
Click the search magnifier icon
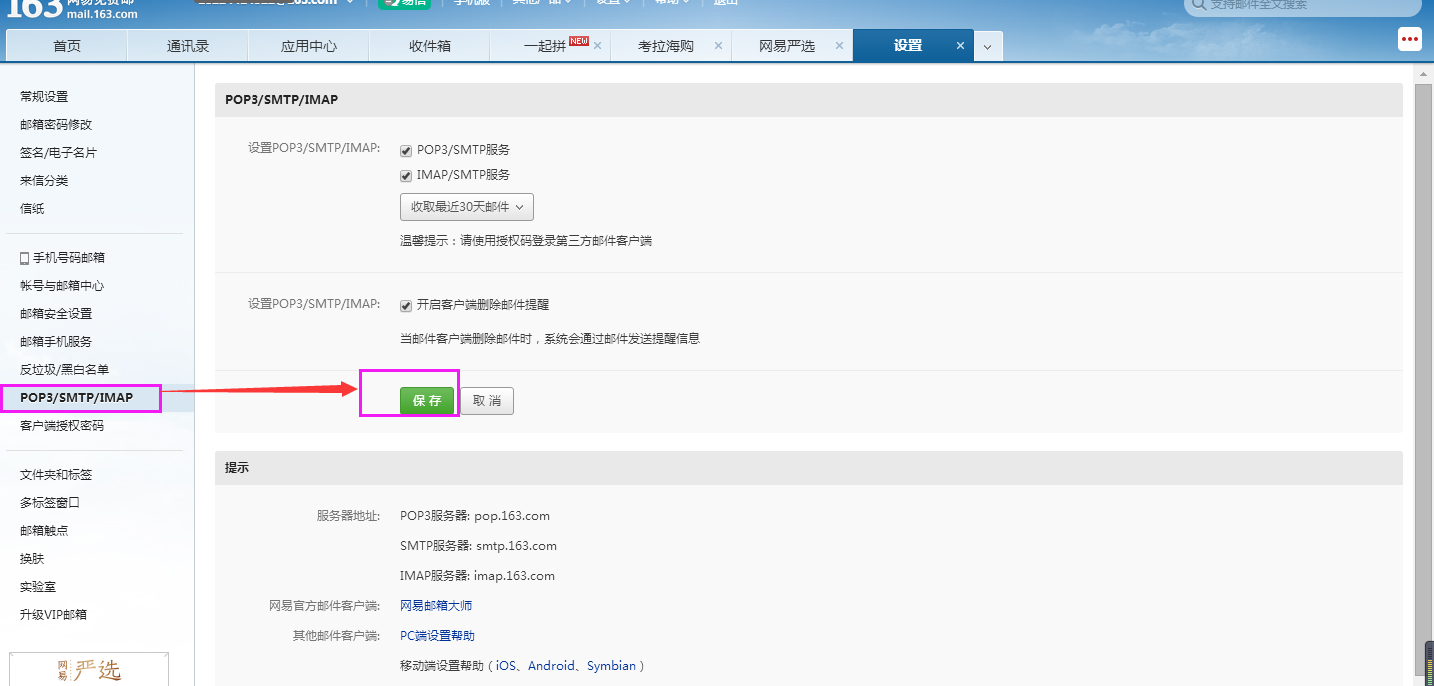pyautogui.click(x=1198, y=7)
